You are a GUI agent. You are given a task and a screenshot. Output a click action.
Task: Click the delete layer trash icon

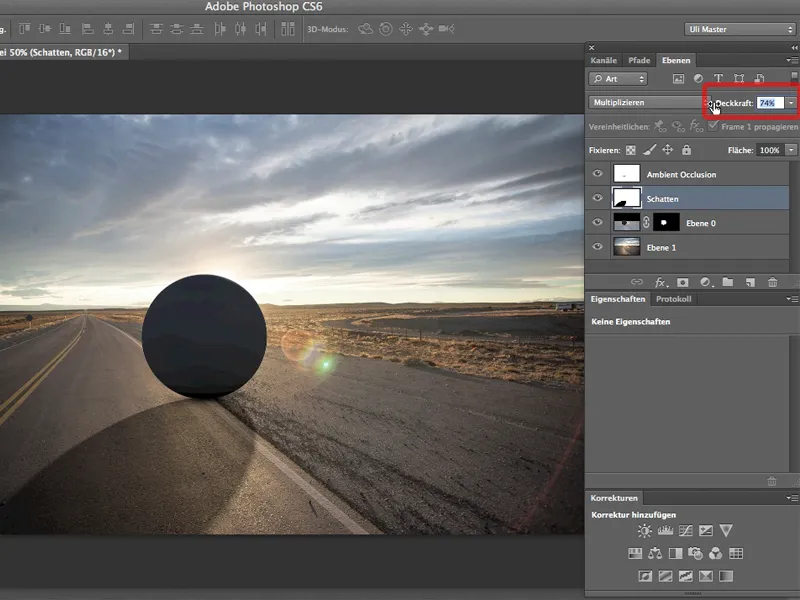772,282
